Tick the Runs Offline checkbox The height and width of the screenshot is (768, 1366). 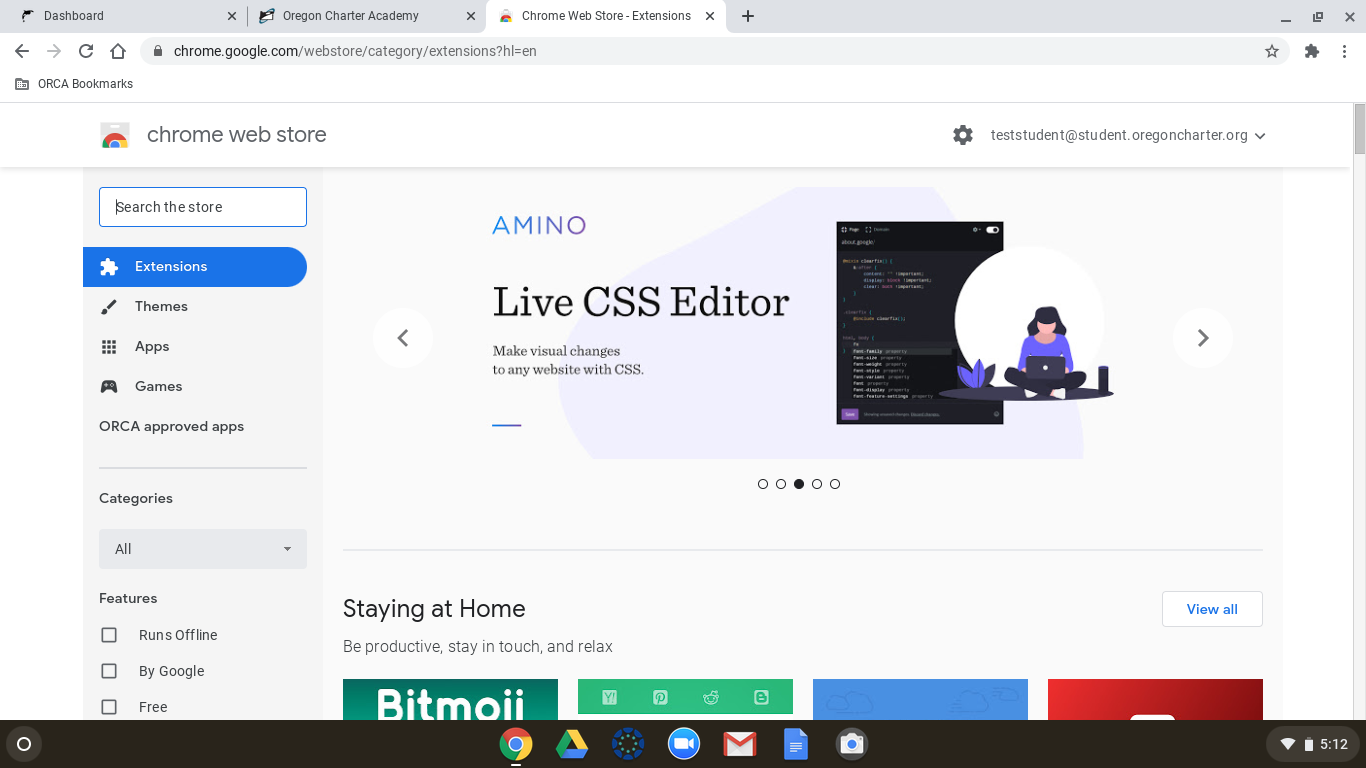(x=109, y=635)
